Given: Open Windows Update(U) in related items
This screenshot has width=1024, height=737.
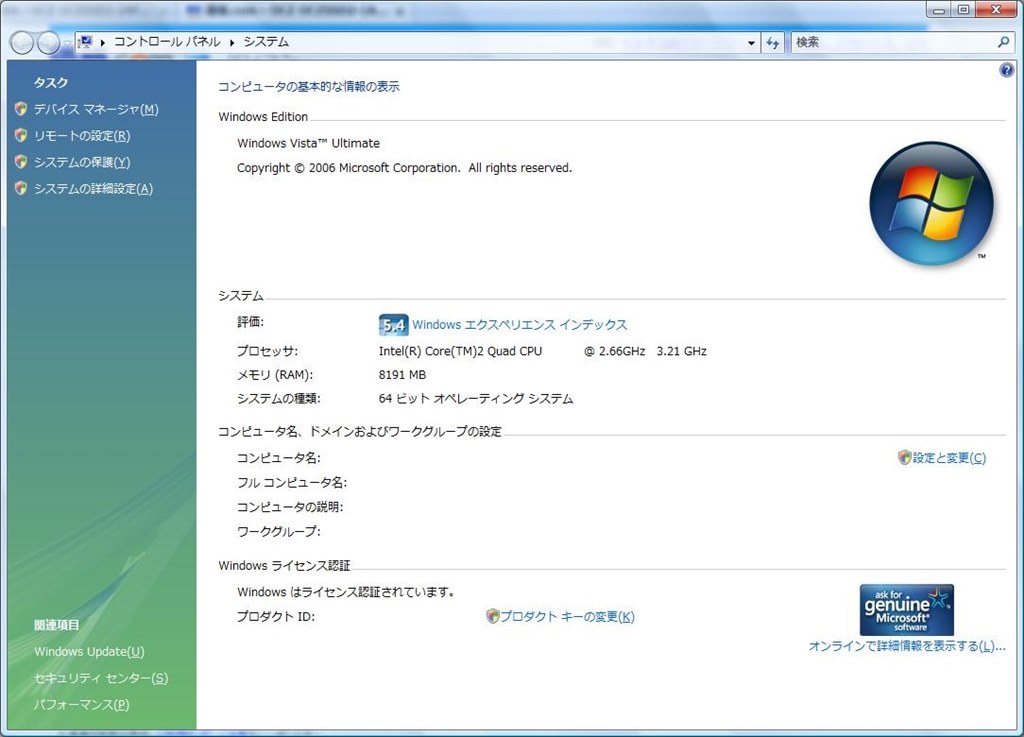Looking at the screenshot, I should point(89,651).
